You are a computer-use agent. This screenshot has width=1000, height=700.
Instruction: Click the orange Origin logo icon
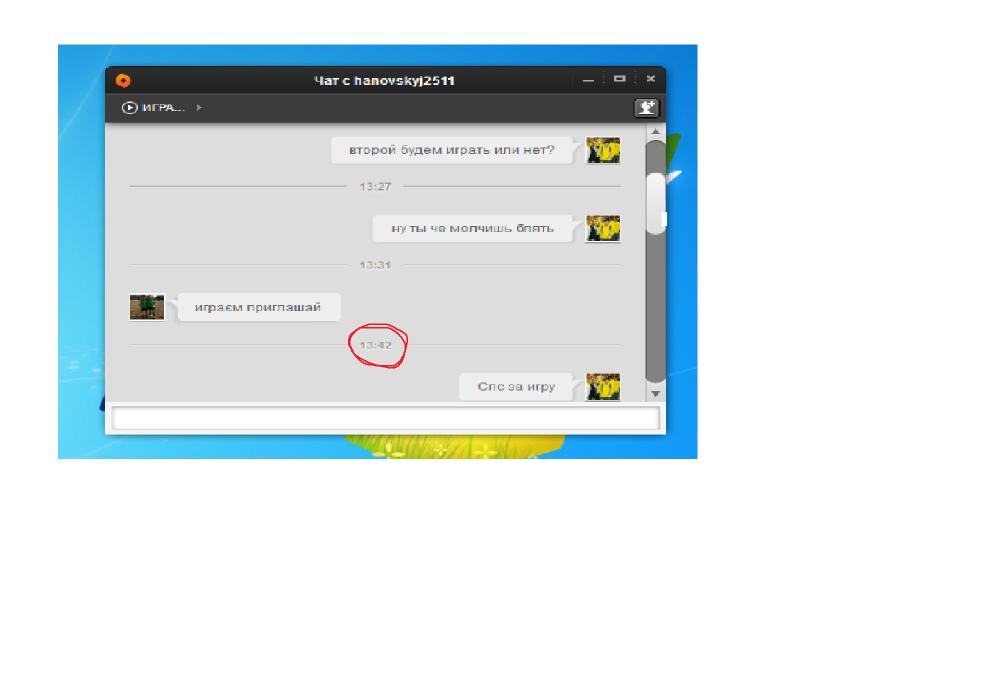pos(123,80)
